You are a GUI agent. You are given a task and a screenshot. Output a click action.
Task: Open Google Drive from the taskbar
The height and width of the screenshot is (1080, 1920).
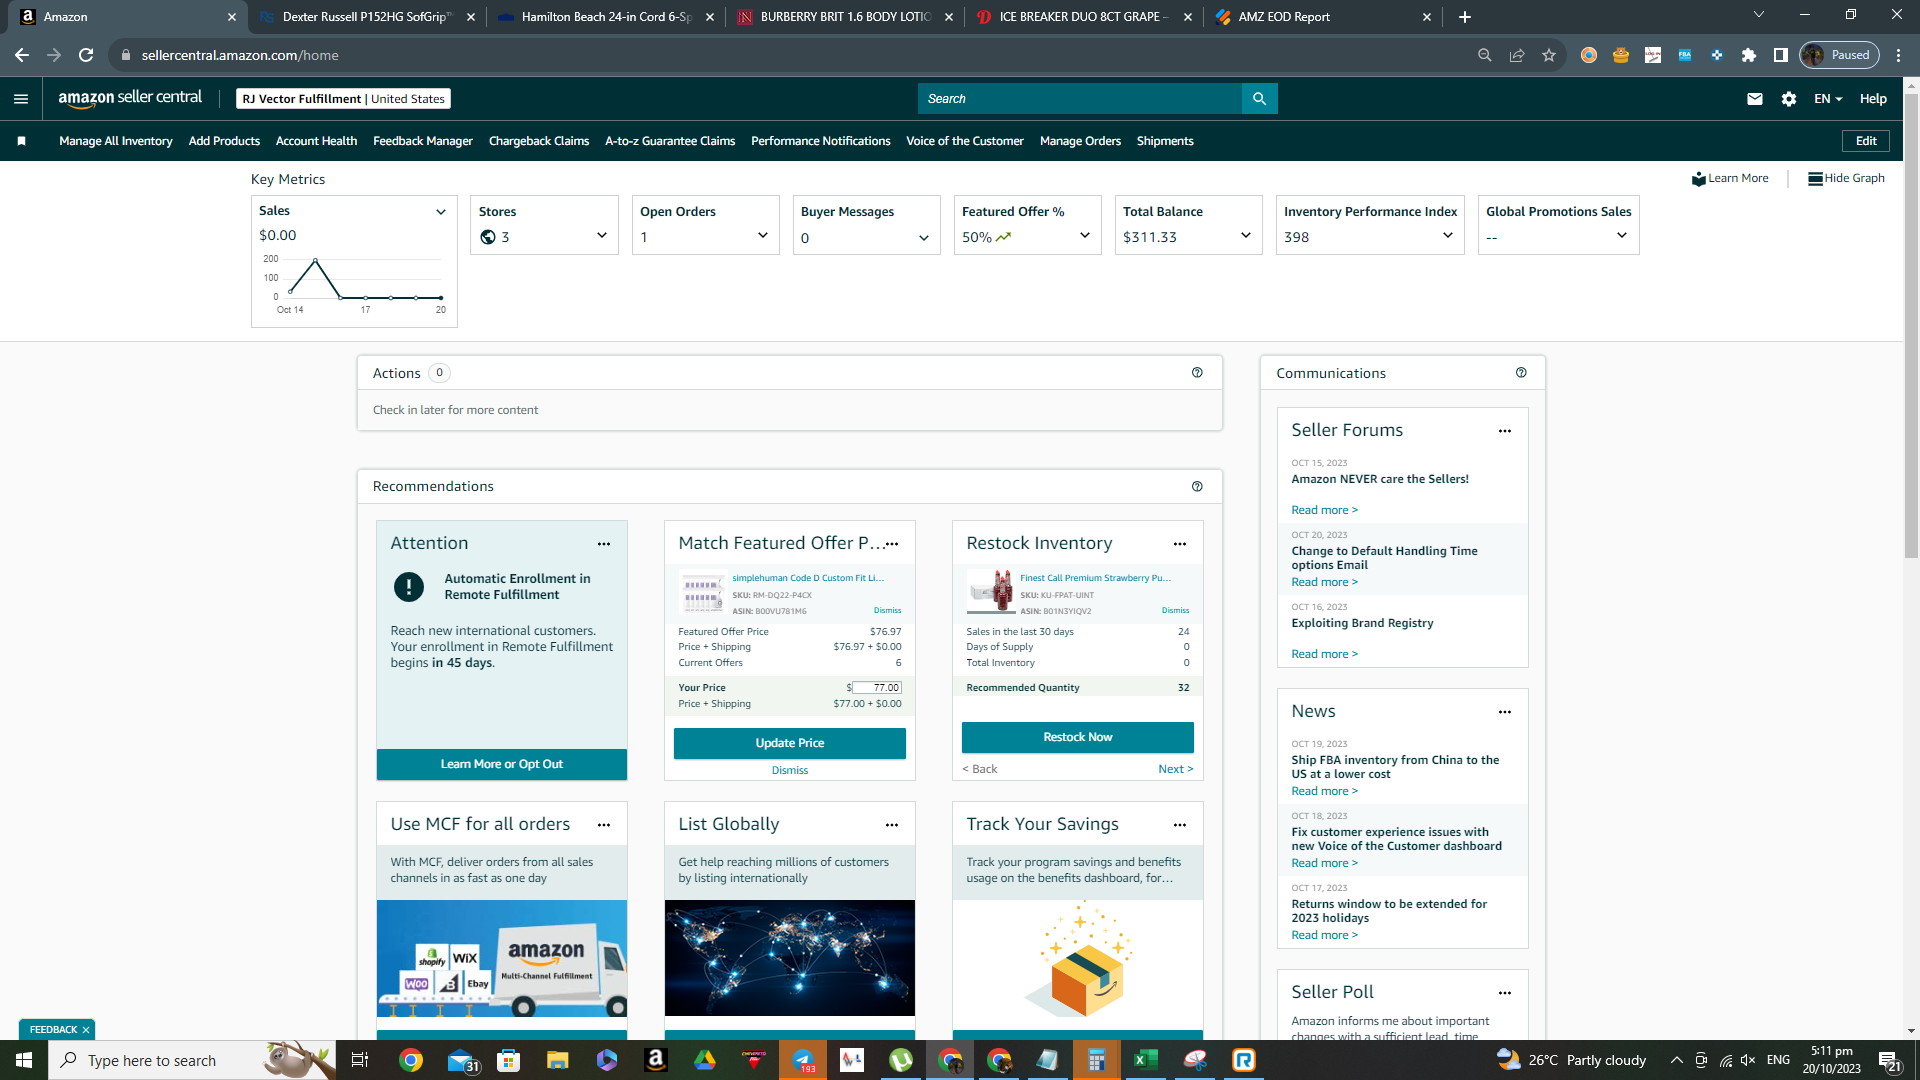[x=705, y=1060]
